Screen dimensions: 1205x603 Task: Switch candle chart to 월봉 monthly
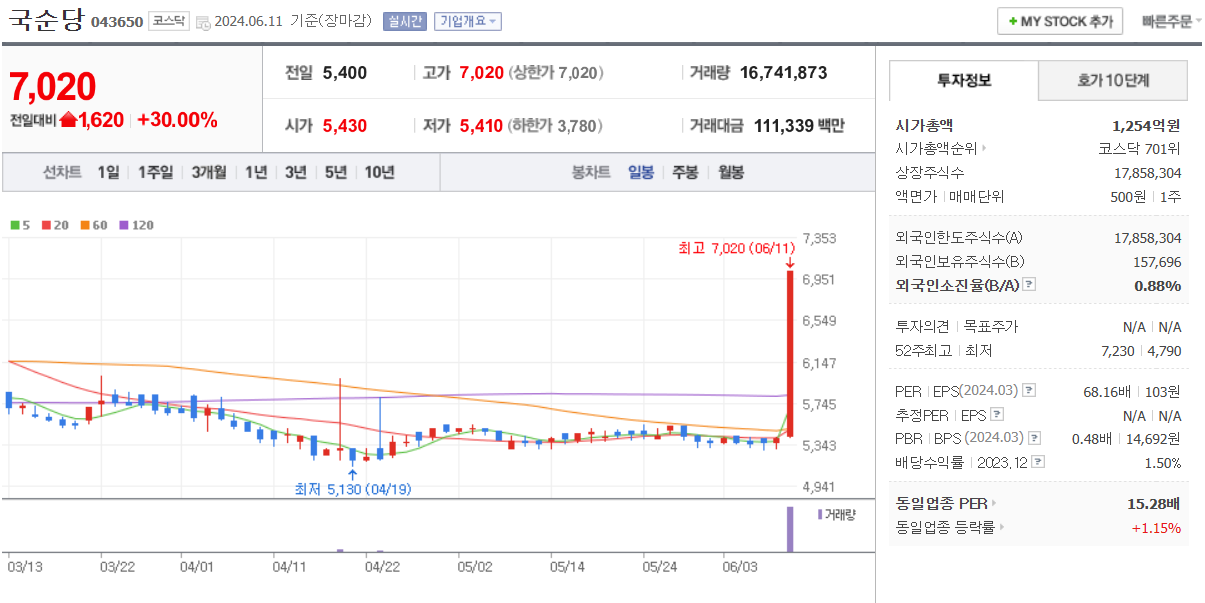[731, 172]
